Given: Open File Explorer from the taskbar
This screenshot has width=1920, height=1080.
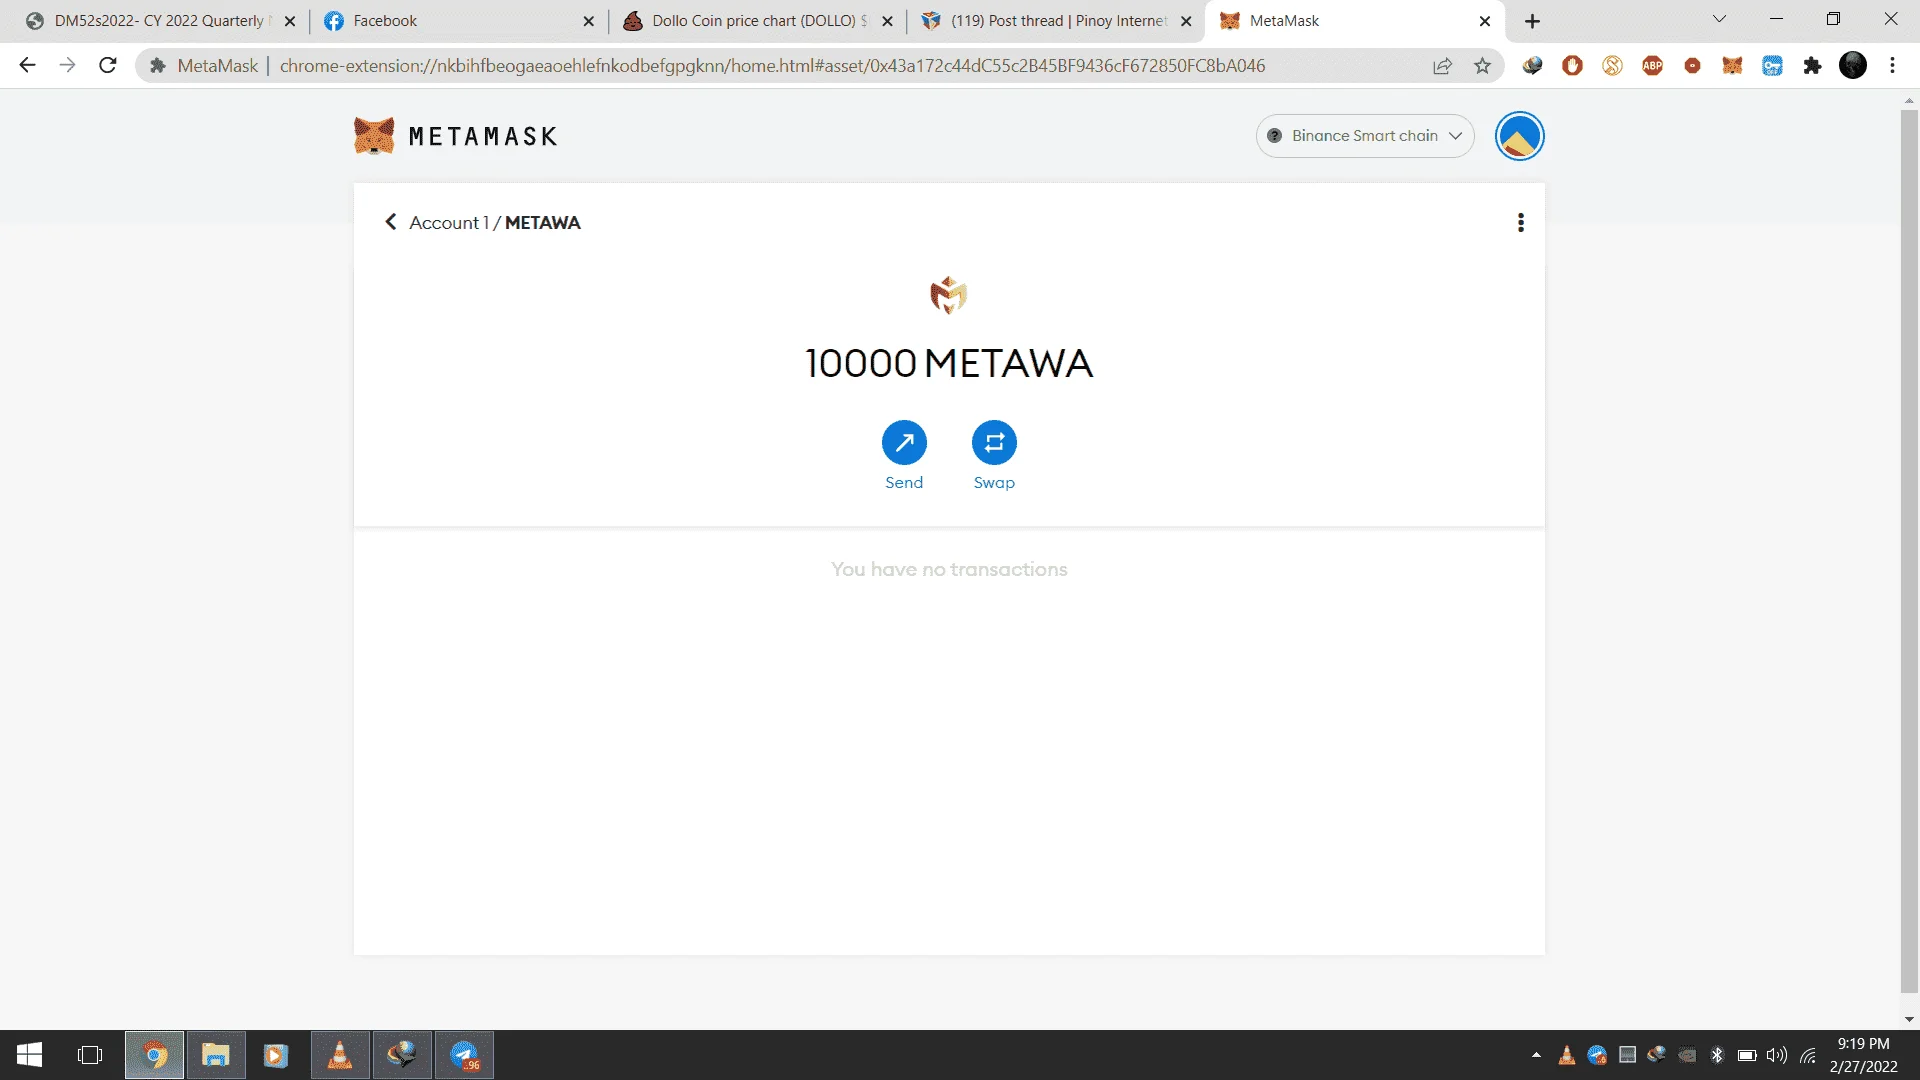Looking at the screenshot, I should (216, 1055).
